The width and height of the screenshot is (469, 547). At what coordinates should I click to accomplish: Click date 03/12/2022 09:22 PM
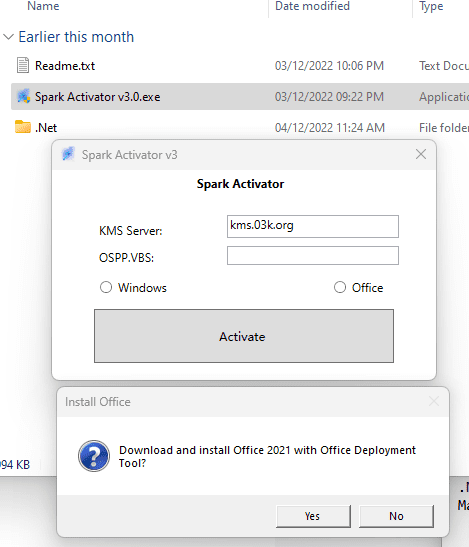click(329, 97)
